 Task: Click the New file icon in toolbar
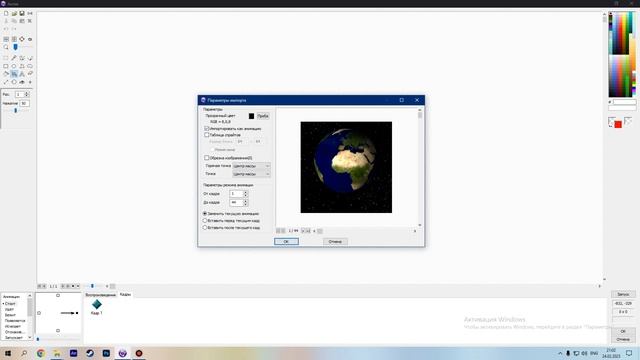6,13
